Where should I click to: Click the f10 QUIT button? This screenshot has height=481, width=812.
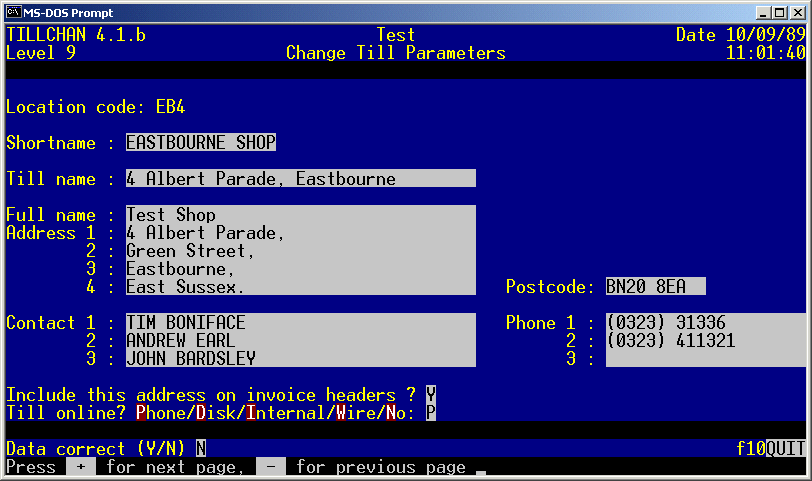point(785,449)
